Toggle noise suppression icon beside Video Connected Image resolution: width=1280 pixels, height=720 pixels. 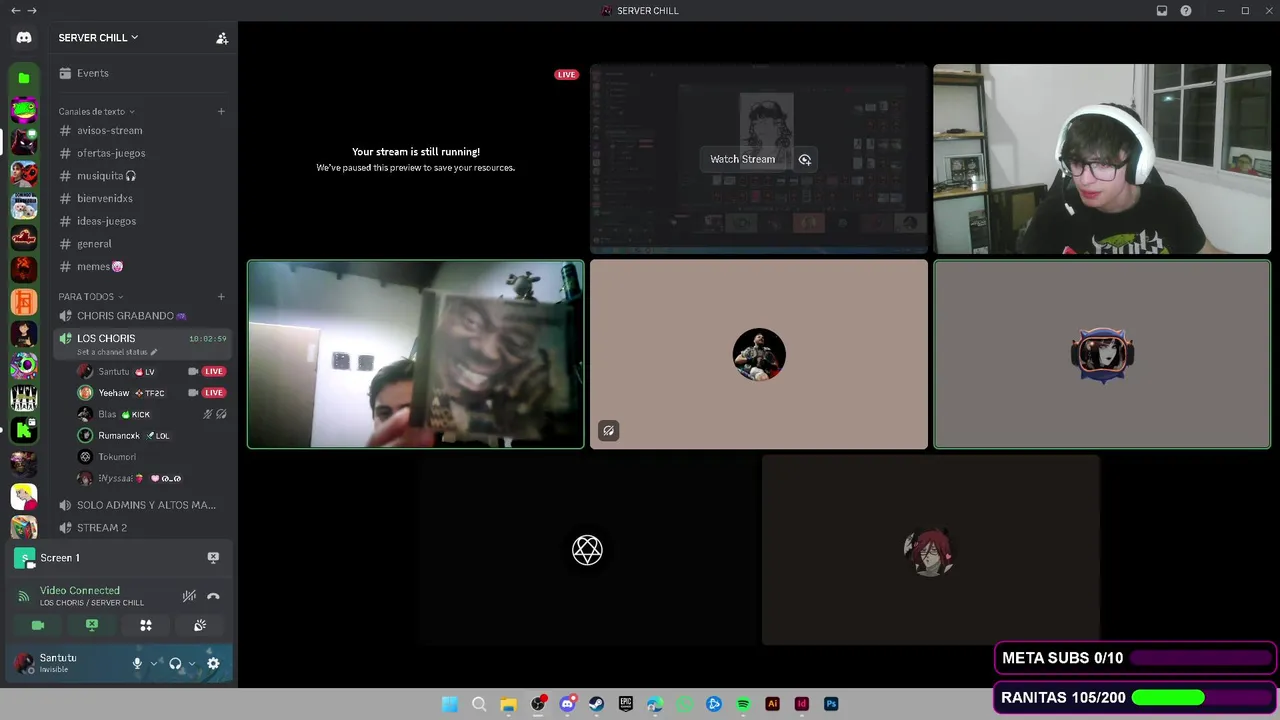coord(189,596)
